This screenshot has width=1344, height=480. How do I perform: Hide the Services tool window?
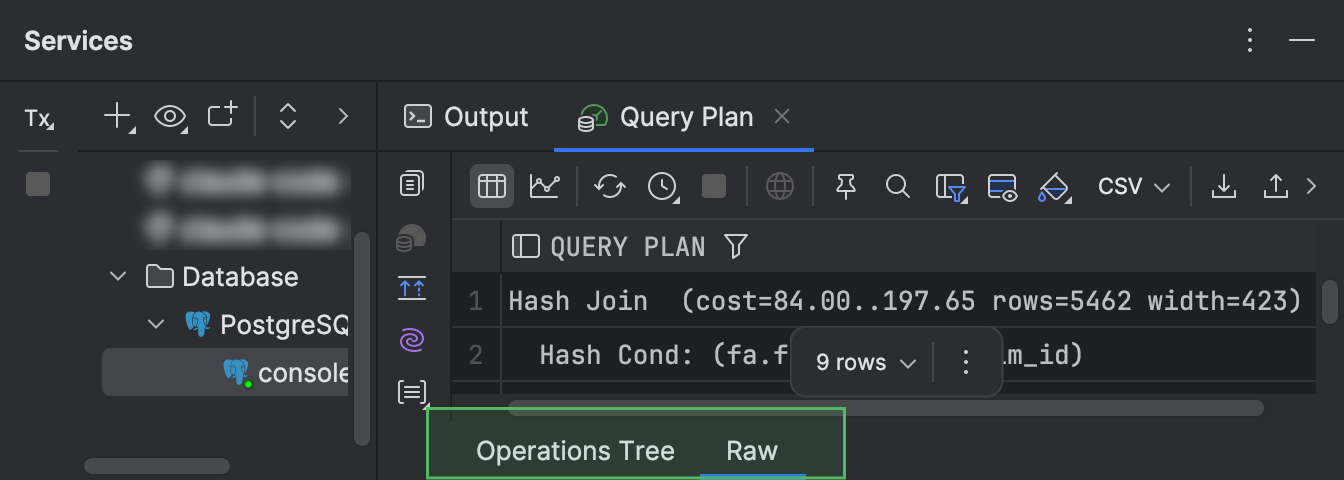click(1301, 41)
